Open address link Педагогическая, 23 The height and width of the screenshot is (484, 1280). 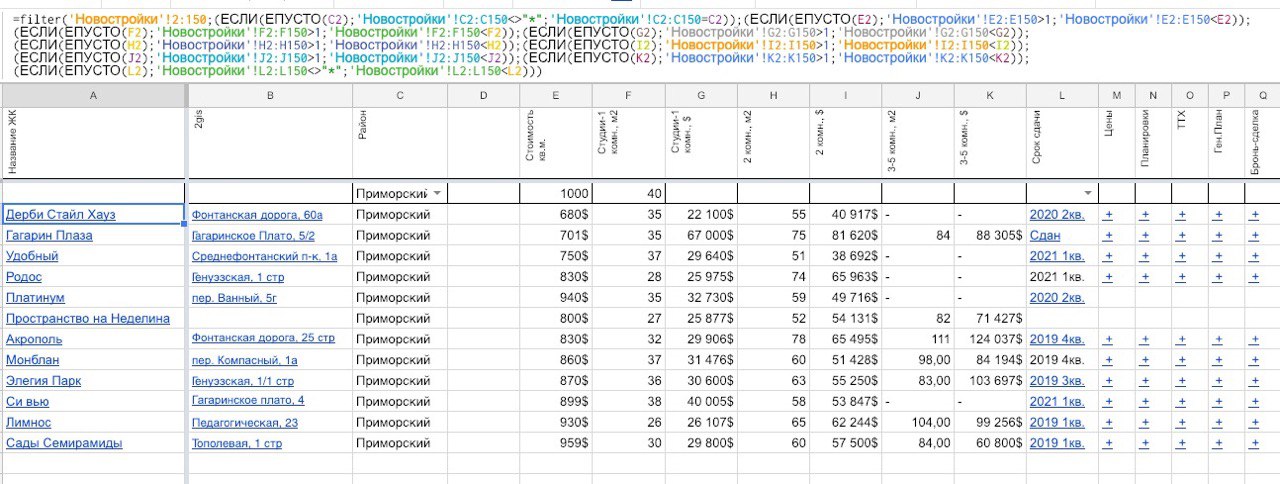[x=245, y=423]
